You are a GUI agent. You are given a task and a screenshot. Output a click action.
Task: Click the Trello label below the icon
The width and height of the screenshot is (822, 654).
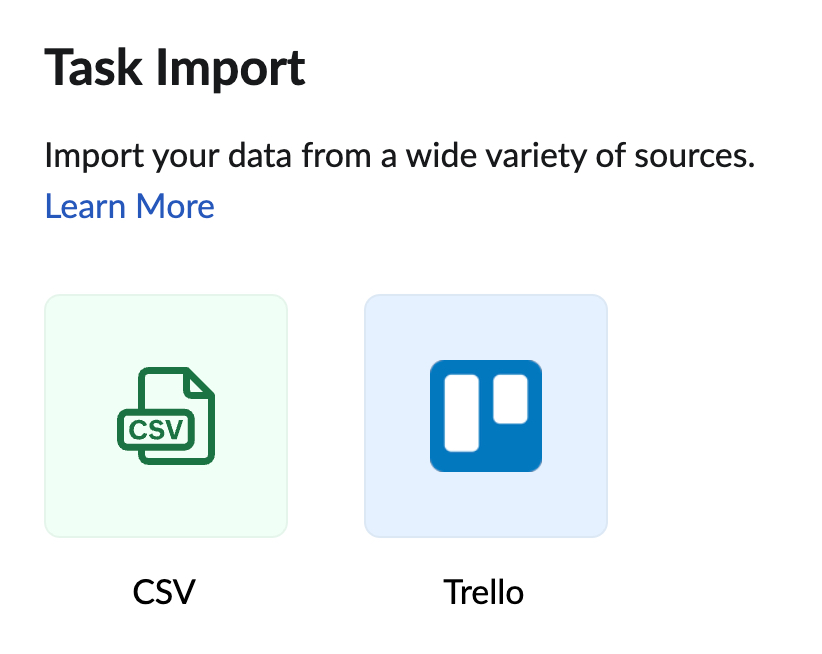(484, 591)
